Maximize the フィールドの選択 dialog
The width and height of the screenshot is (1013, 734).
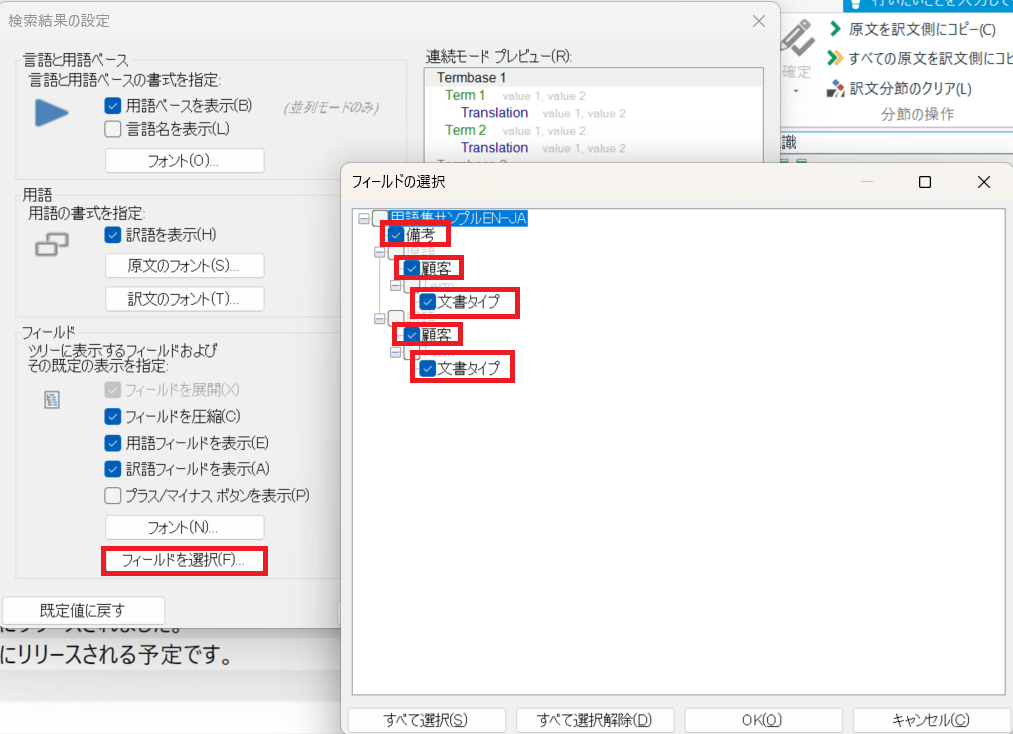tap(925, 182)
